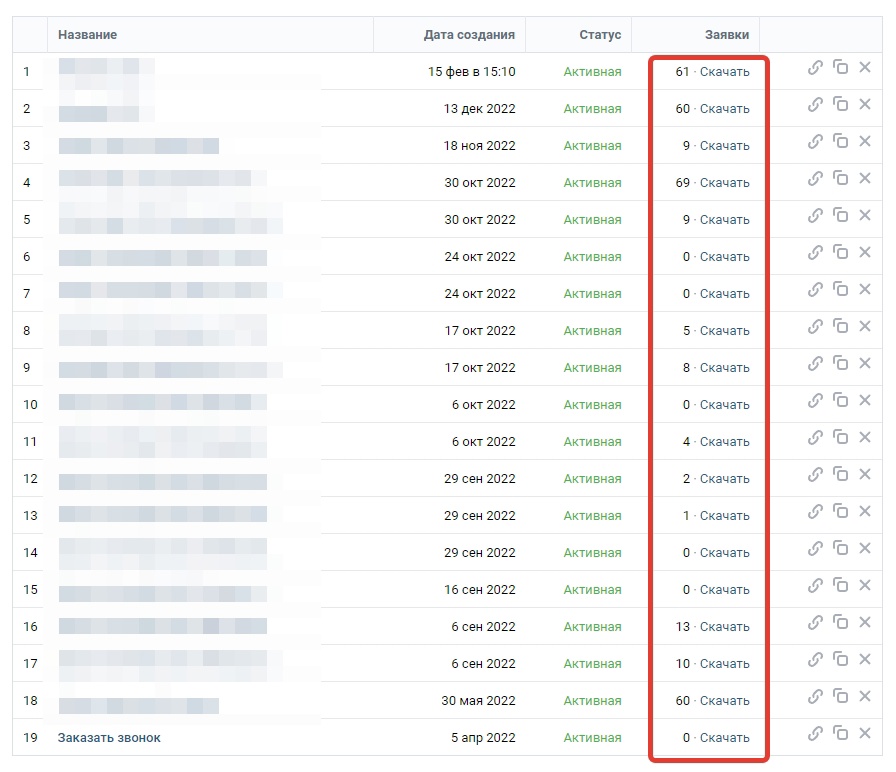Delete the form in row 10

[x=865, y=400]
